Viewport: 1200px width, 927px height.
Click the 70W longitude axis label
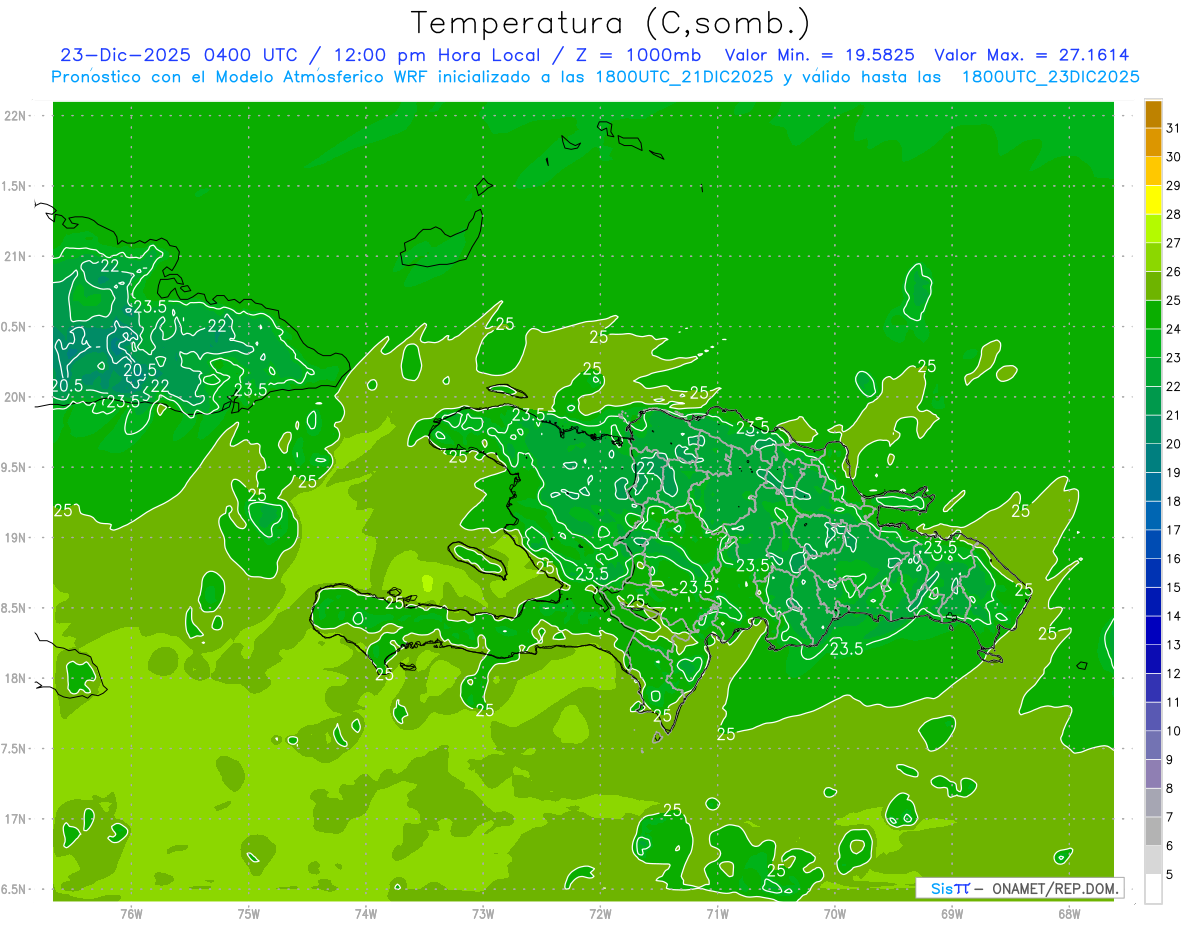[834, 913]
